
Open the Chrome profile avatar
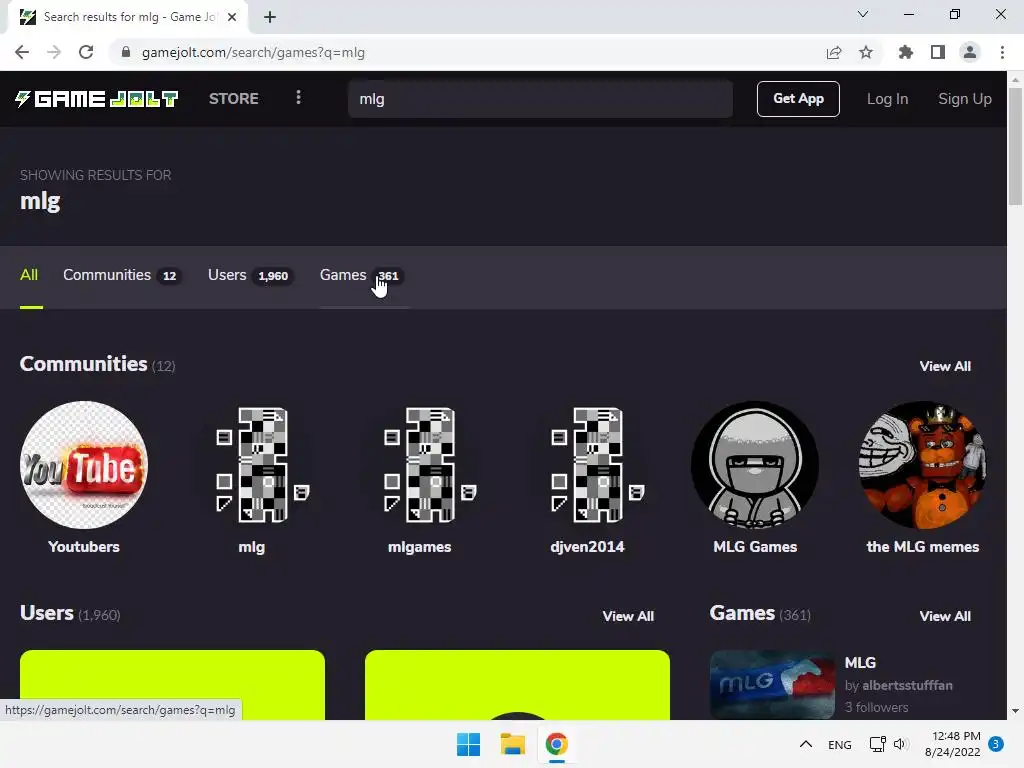click(970, 52)
